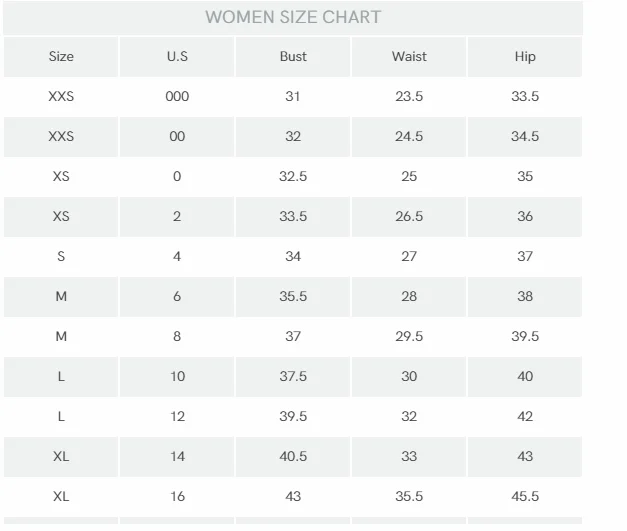The height and width of the screenshot is (531, 627).
Task: Select the Hip column header
Action: [x=525, y=57]
